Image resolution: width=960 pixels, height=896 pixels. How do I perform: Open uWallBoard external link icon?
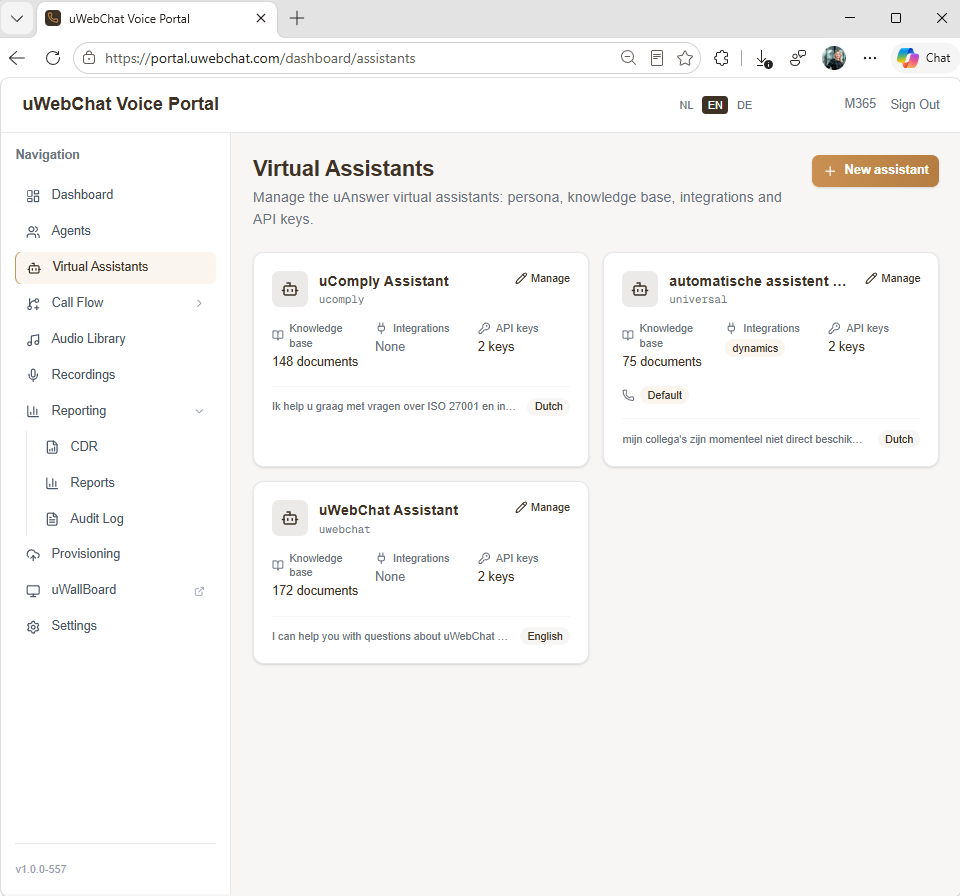pos(199,591)
